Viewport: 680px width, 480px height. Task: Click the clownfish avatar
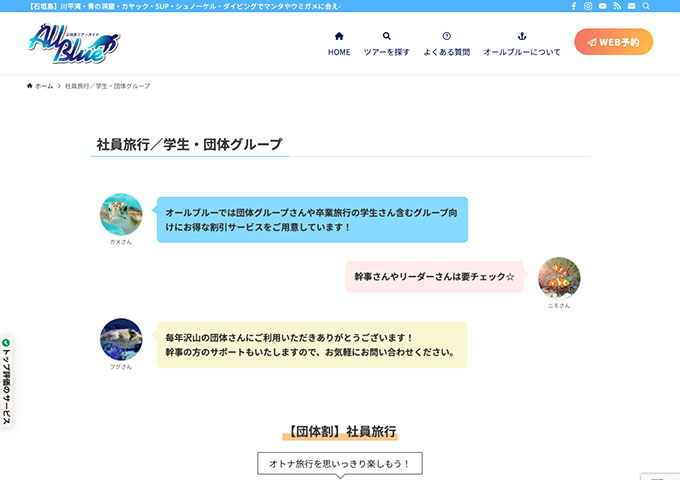click(559, 278)
